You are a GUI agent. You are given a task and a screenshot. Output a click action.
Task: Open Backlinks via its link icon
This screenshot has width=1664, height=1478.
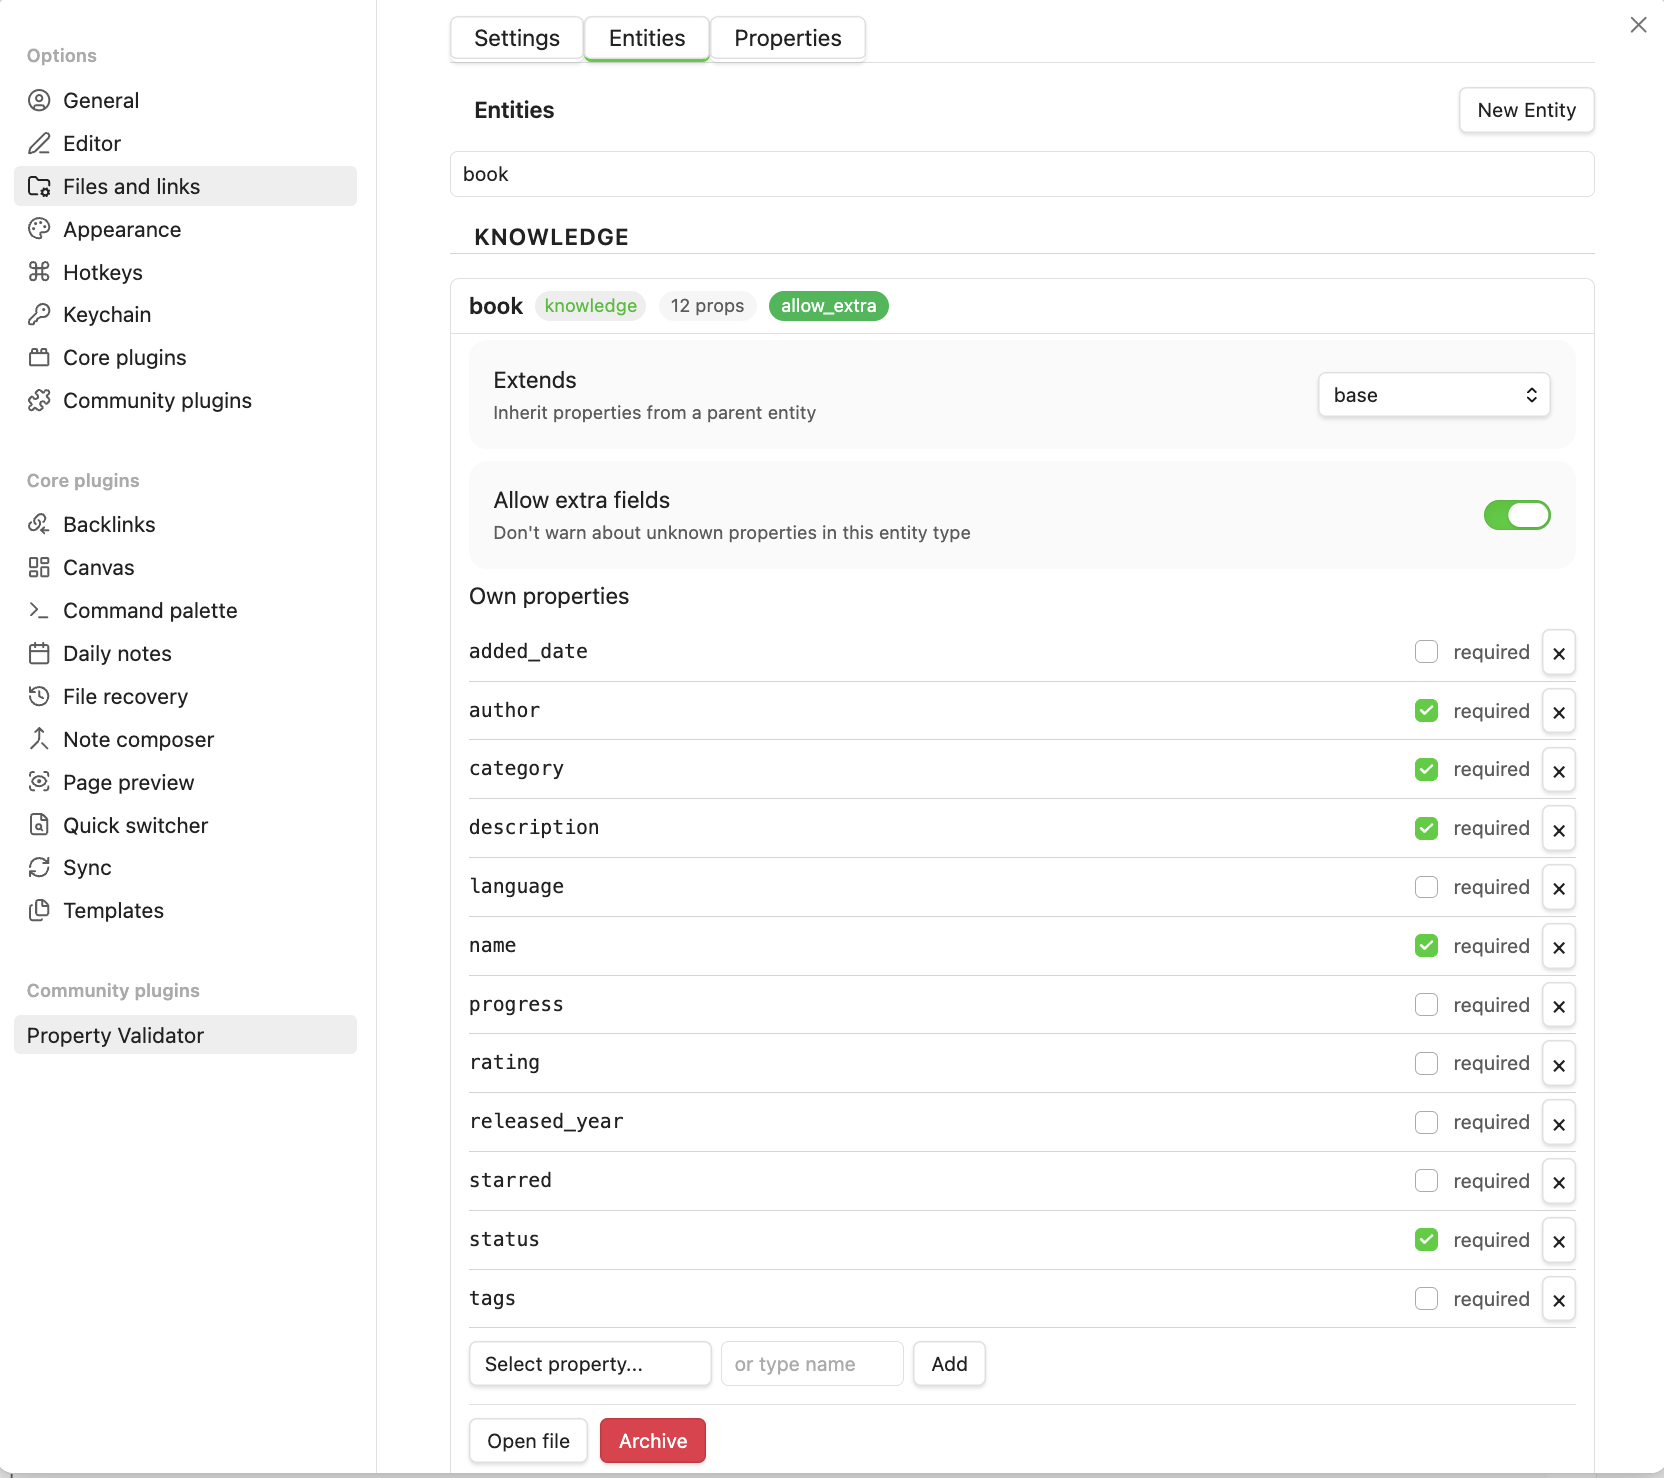click(x=39, y=524)
